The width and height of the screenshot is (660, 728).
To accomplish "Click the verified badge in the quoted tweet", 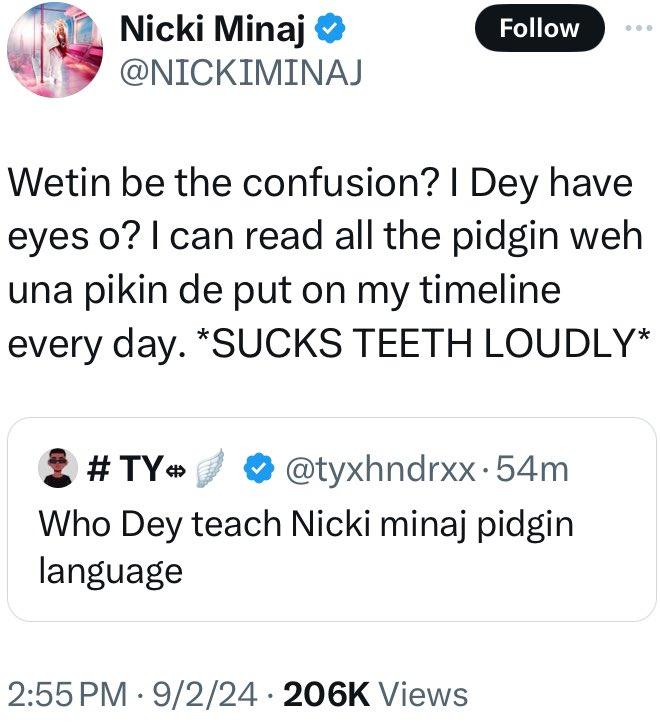I will pos(258,467).
